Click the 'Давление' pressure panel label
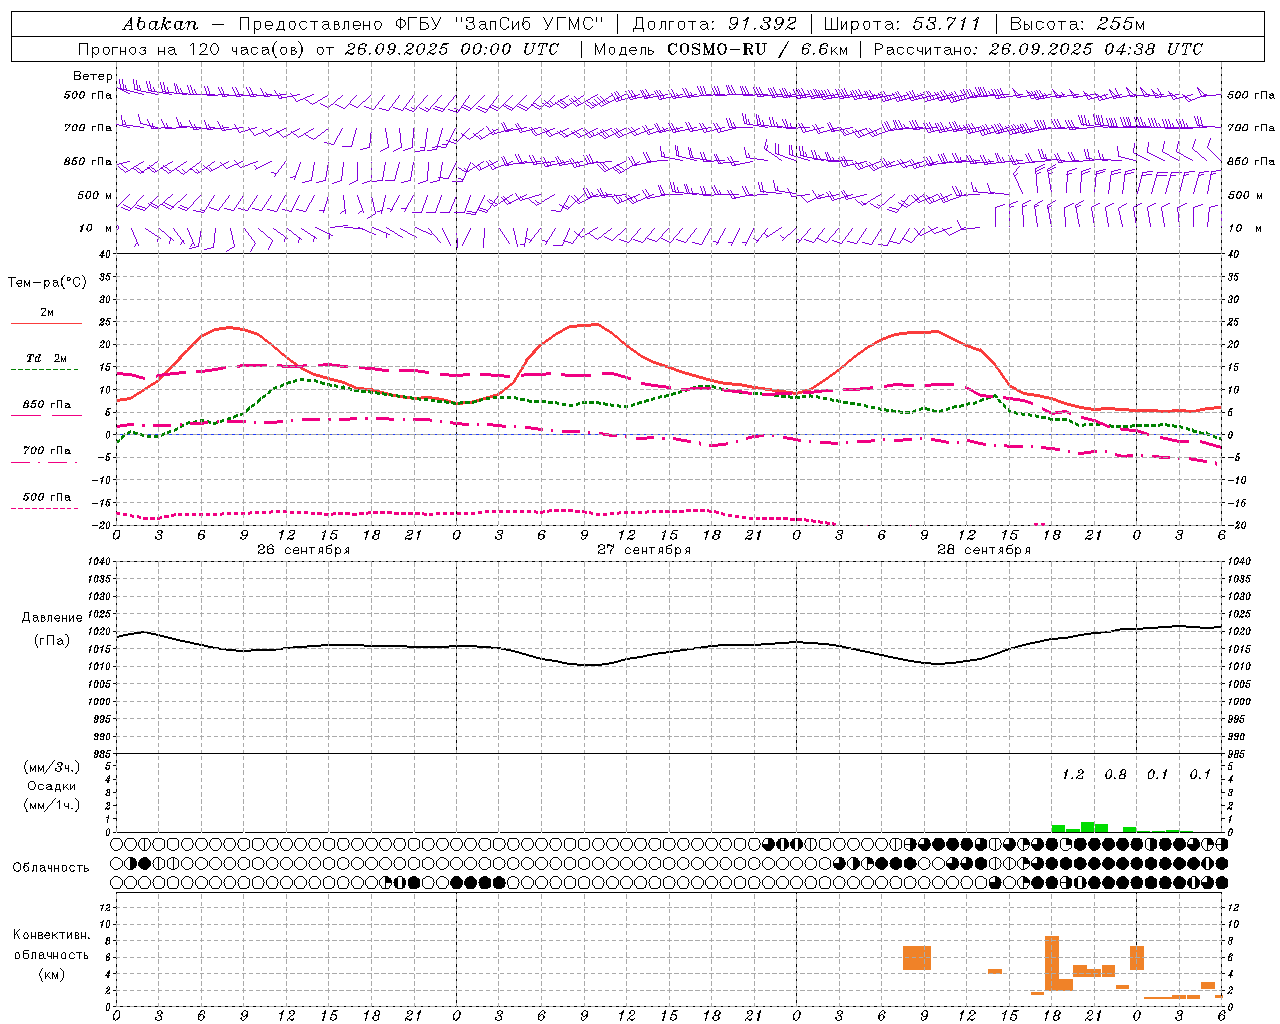The width and height of the screenshot is (1280, 1024). tap(52, 618)
